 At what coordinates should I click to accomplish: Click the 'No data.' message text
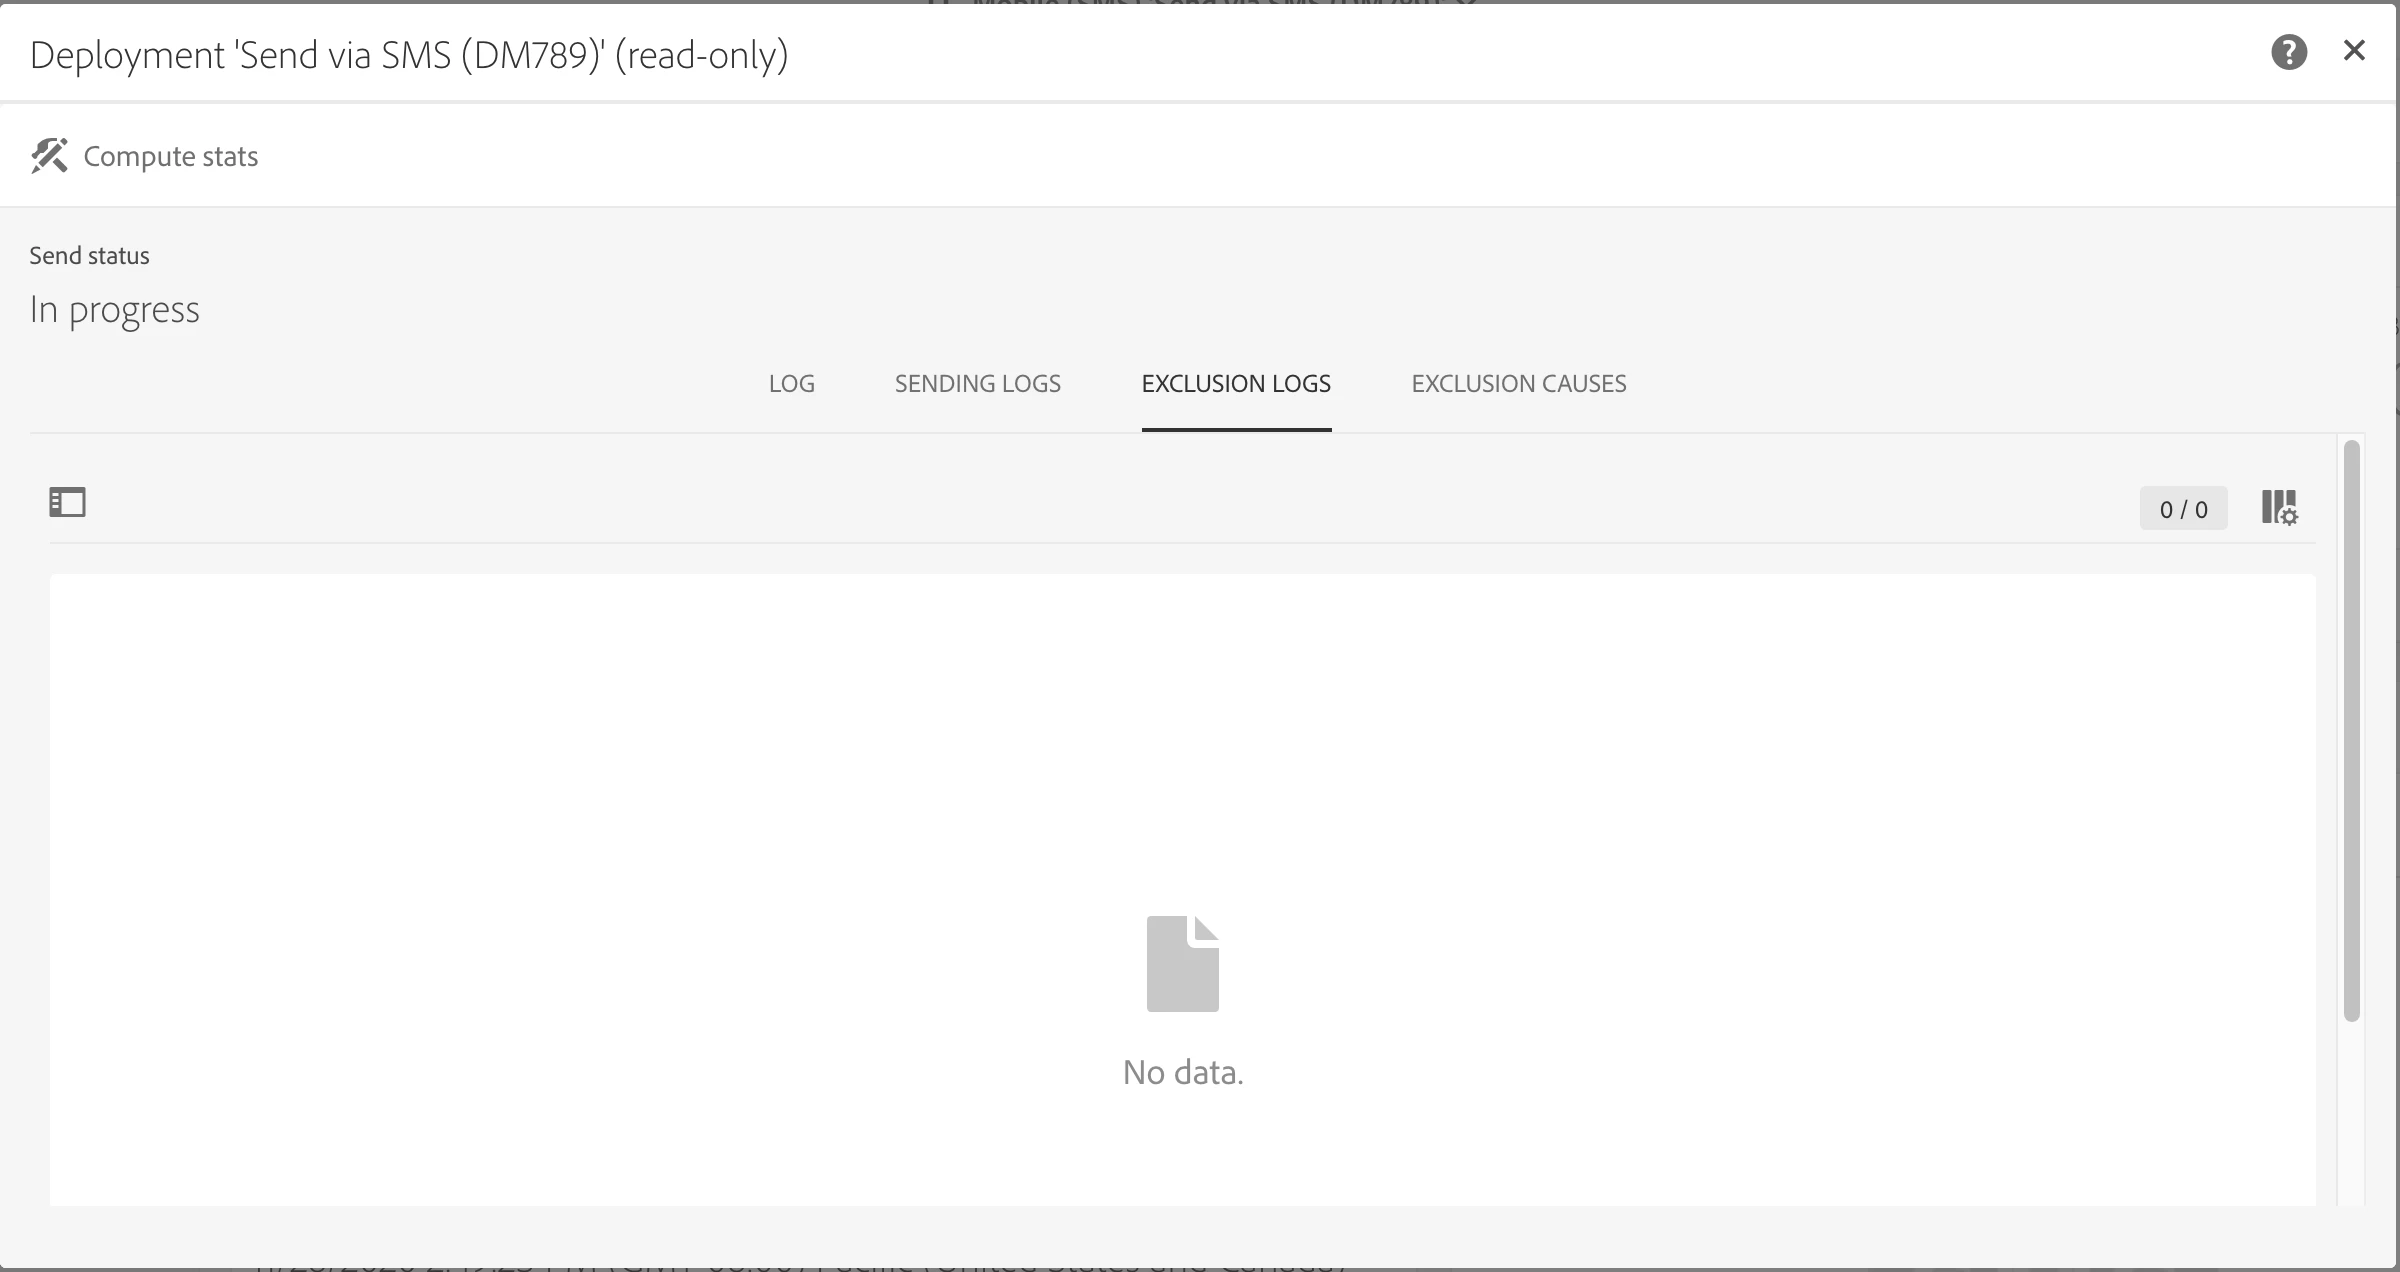(x=1182, y=1072)
